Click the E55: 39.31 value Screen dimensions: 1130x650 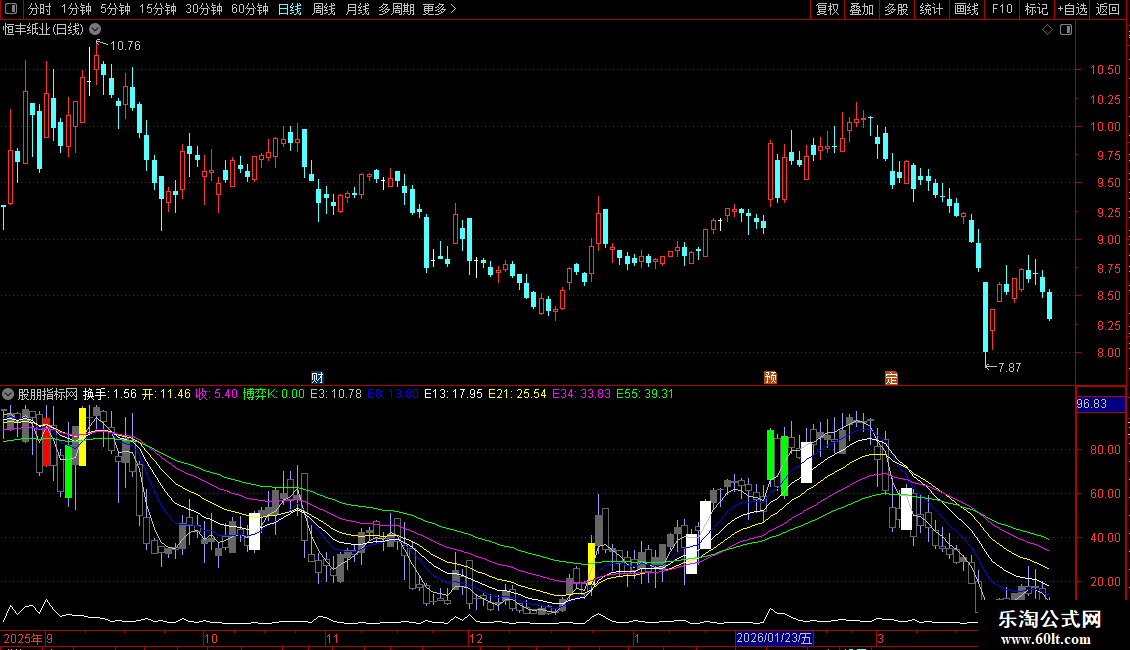[645, 394]
